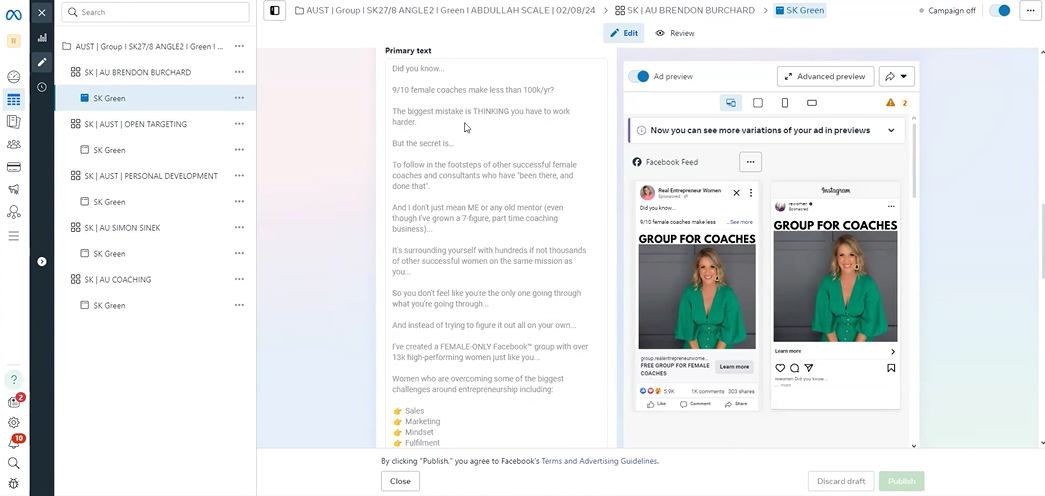Select SK | AUST | OPEN TARGETING ad set
The width and height of the screenshot is (1045, 496).
click(x=128, y=124)
